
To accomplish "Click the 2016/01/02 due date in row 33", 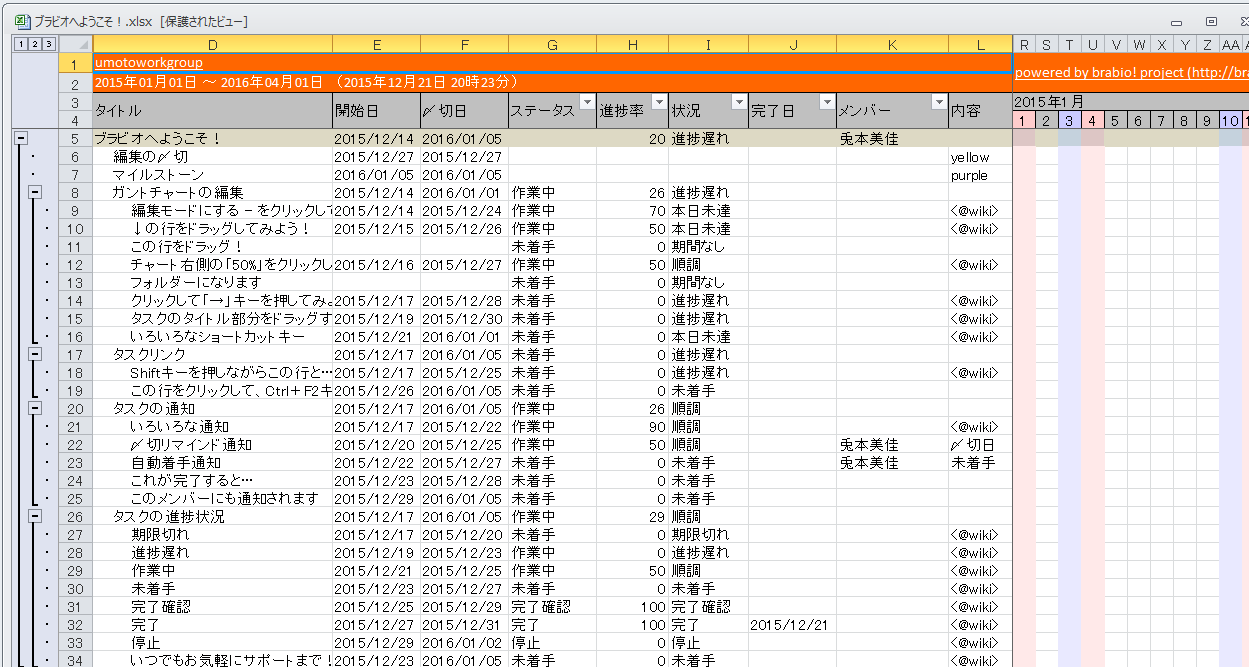I will pos(465,643).
